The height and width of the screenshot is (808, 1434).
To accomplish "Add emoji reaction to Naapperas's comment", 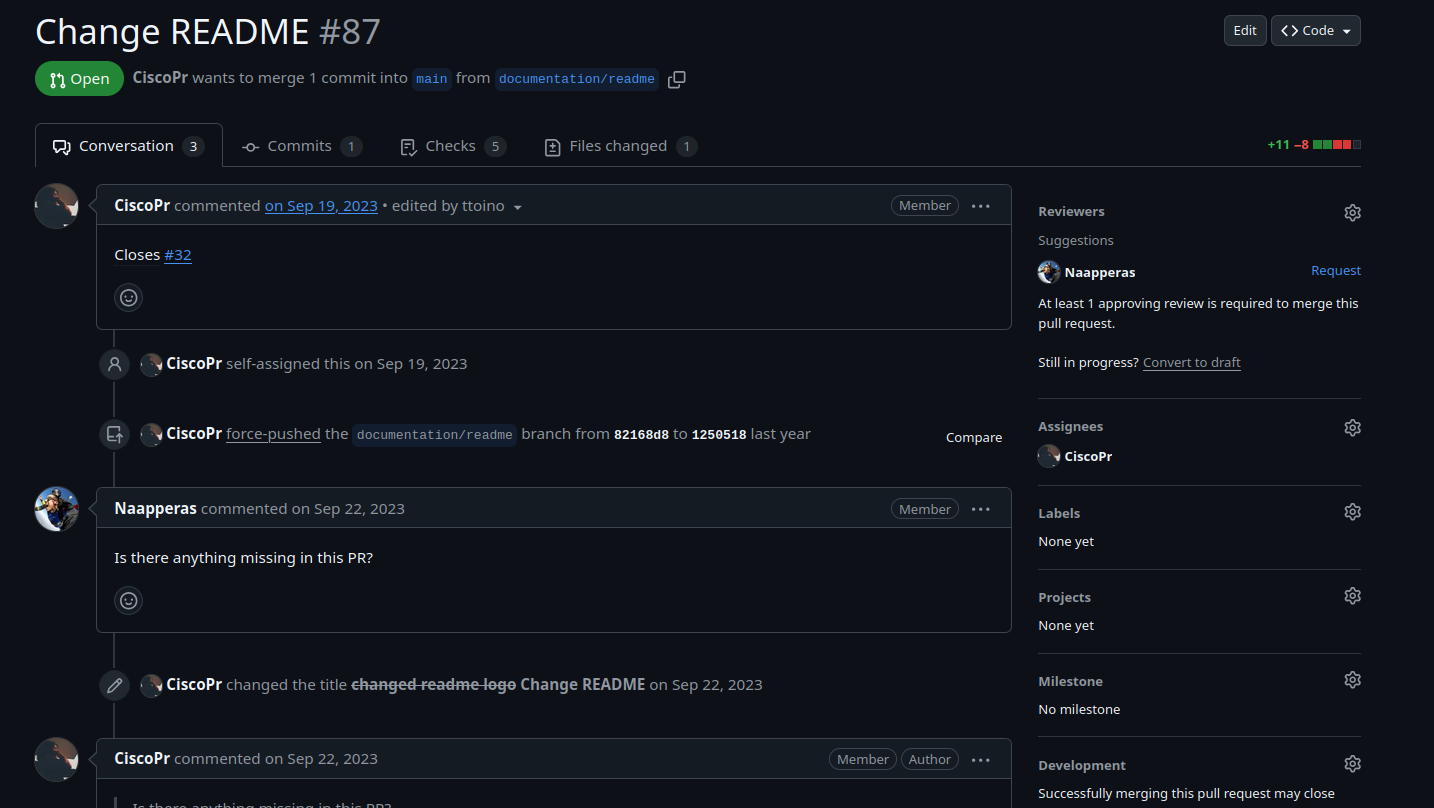I will 128,600.
